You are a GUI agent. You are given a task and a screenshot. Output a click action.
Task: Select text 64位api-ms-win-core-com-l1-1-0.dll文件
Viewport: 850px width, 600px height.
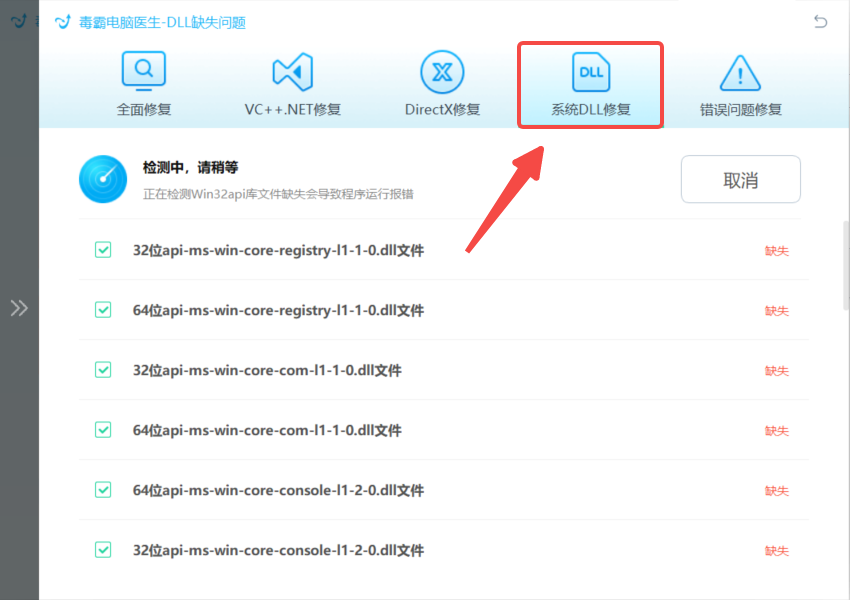coord(267,430)
